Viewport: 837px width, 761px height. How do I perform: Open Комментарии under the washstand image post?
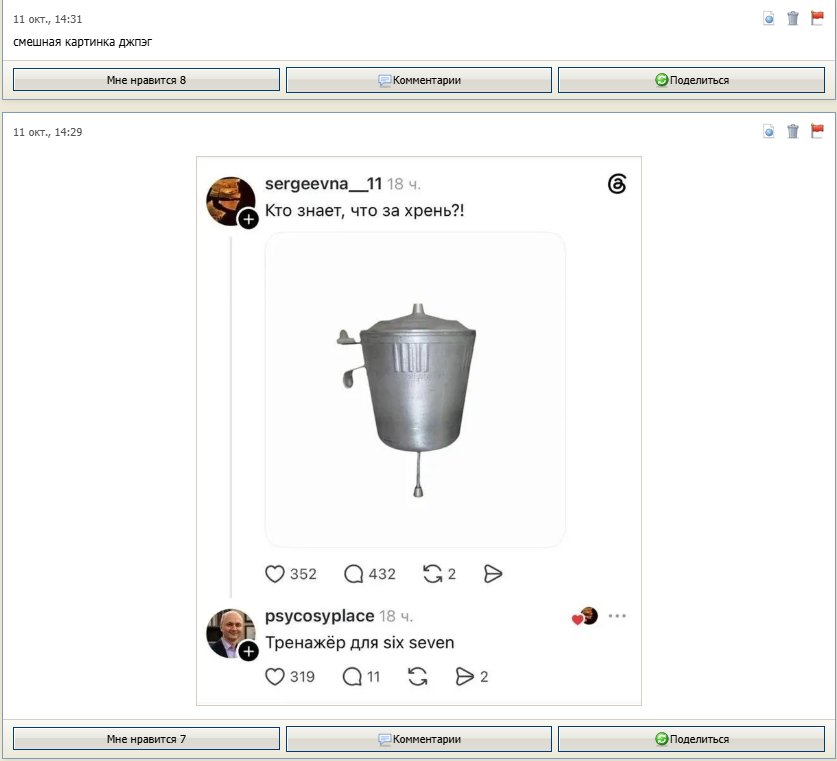[419, 739]
